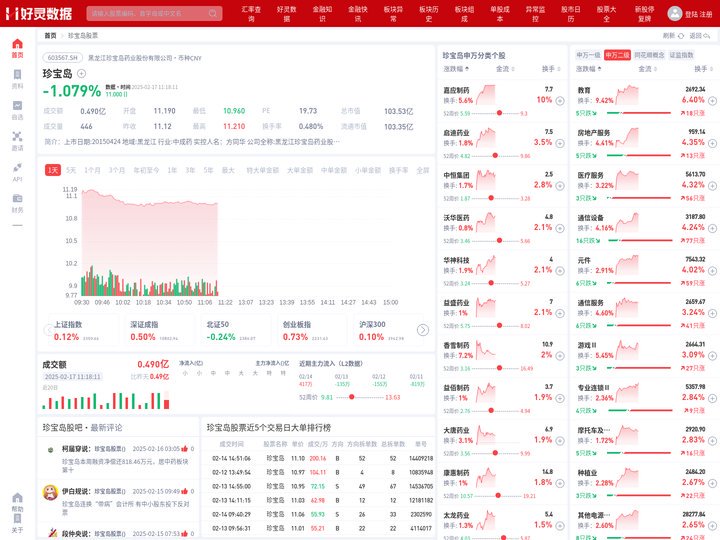
Task: Click the 返回 back icon
Action: click(x=707, y=36)
